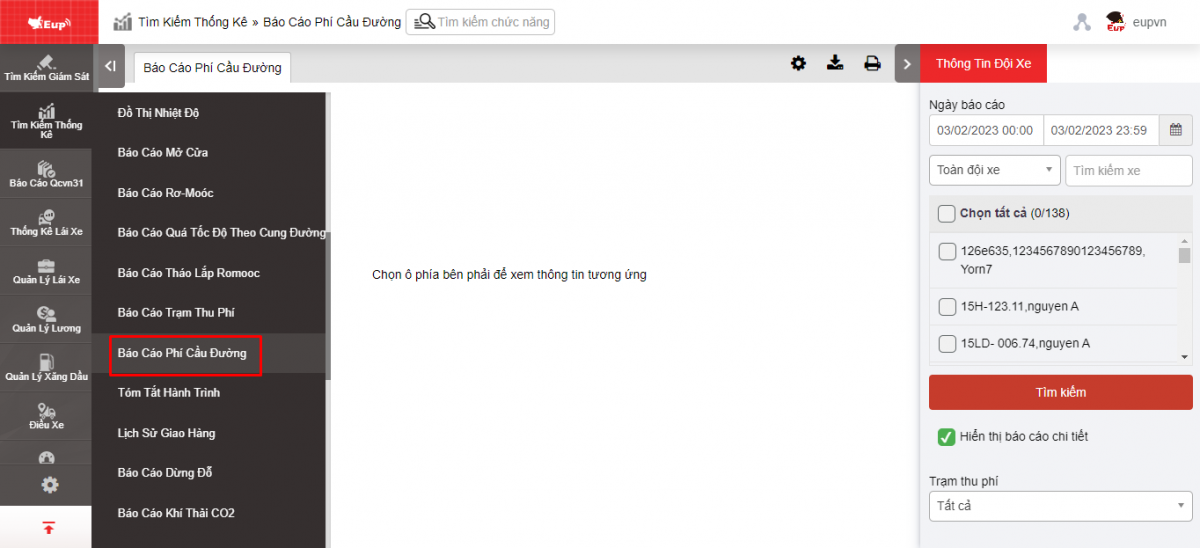Open Thống Kê Lái Xe sidebar section
Image resolution: width=1200 pixels, height=548 pixels.
46,222
